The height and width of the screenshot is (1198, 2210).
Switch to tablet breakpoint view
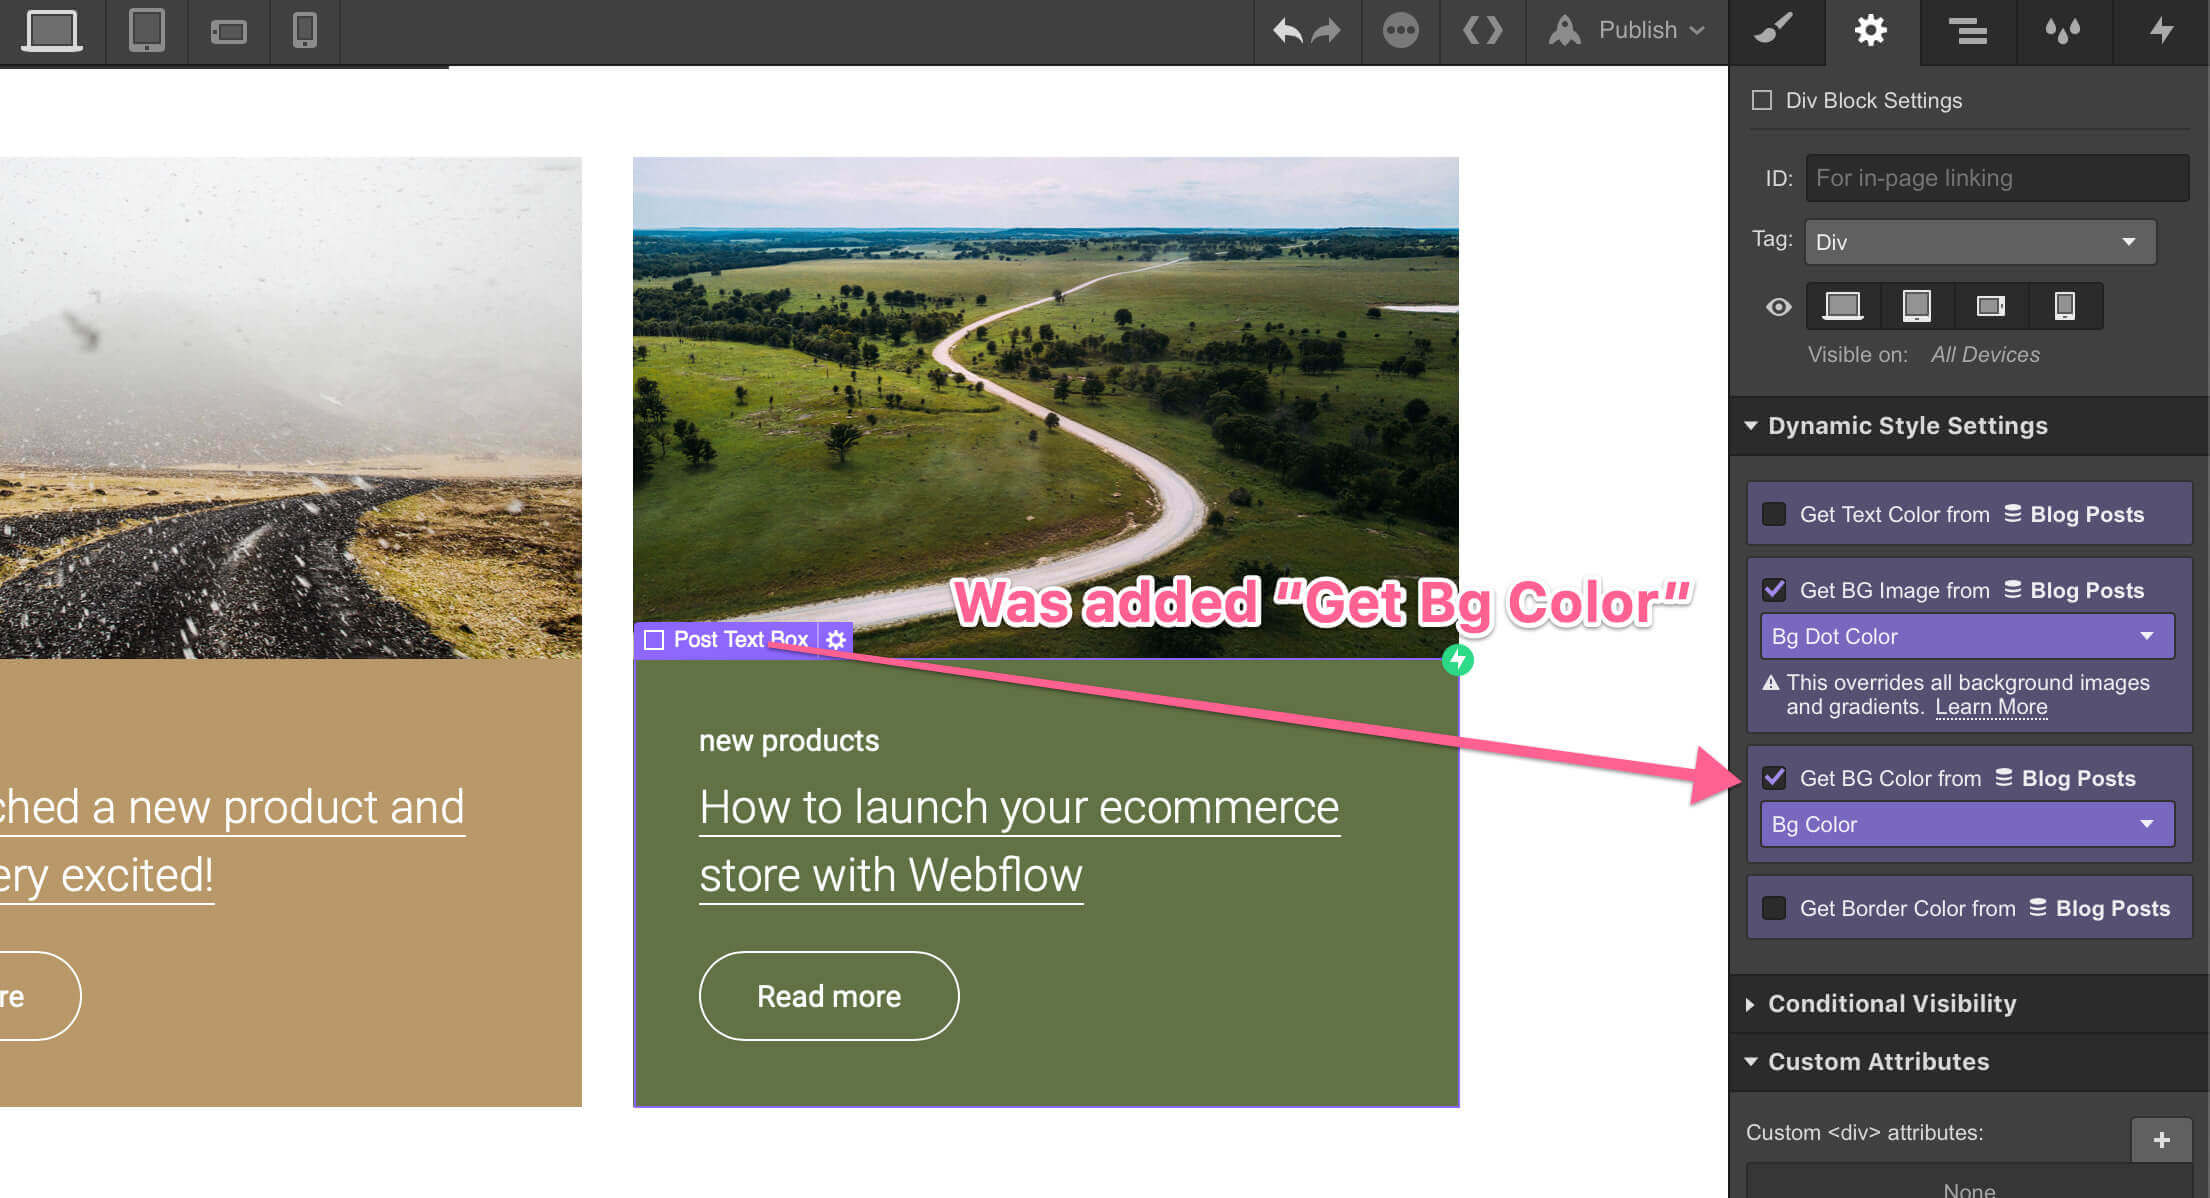point(146,31)
